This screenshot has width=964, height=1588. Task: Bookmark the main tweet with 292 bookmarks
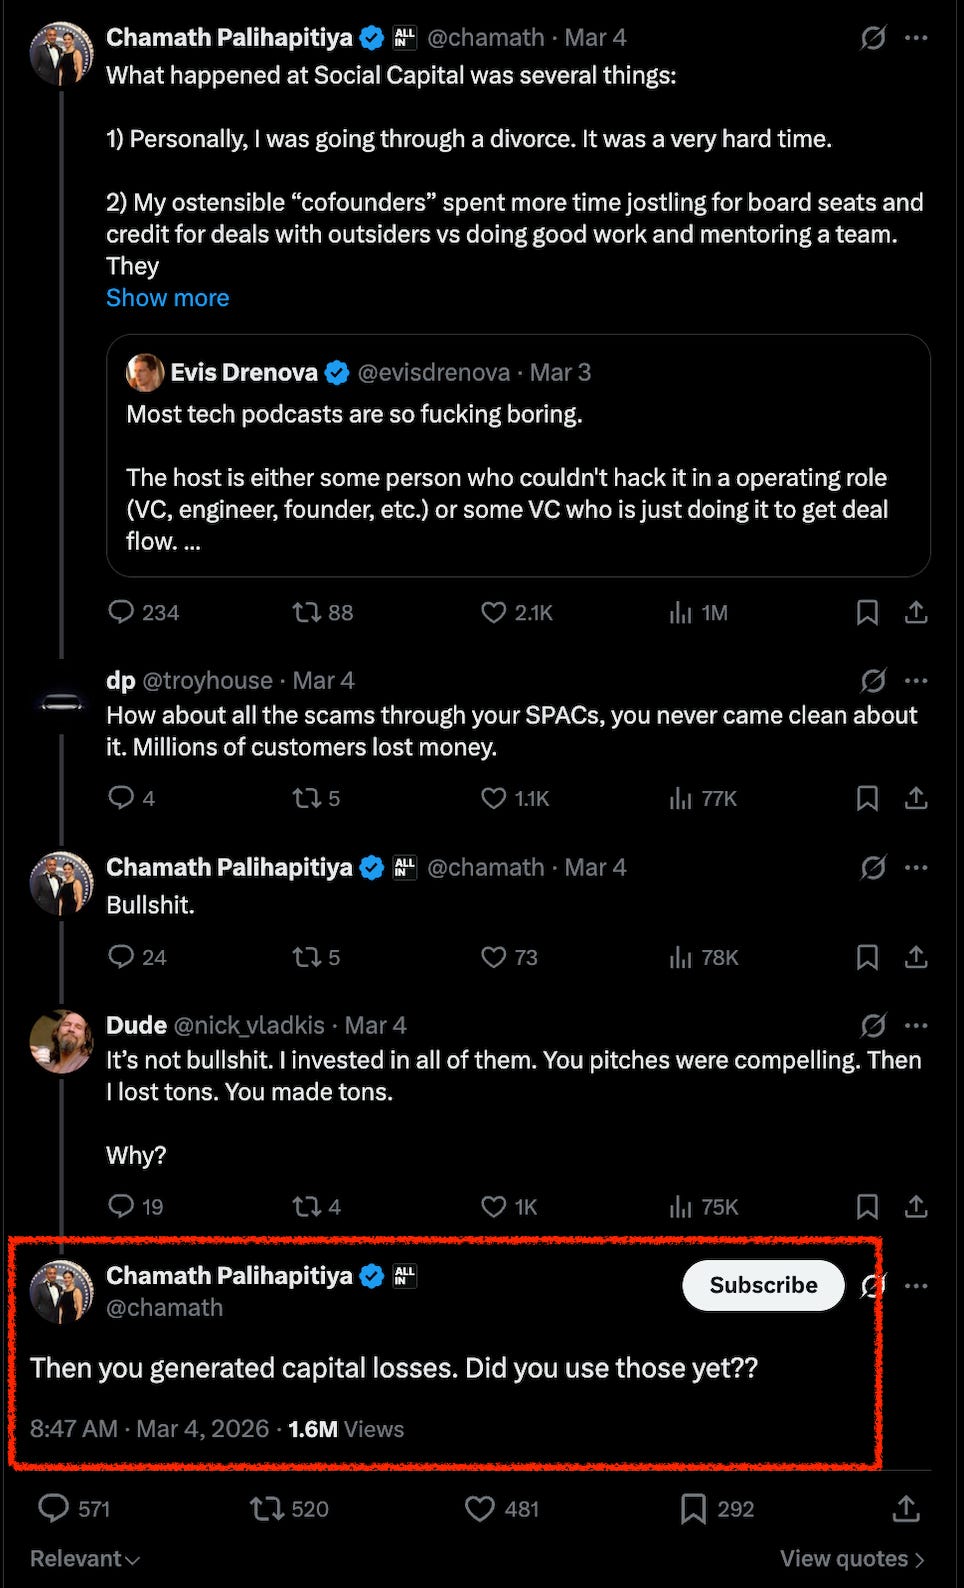click(694, 1508)
